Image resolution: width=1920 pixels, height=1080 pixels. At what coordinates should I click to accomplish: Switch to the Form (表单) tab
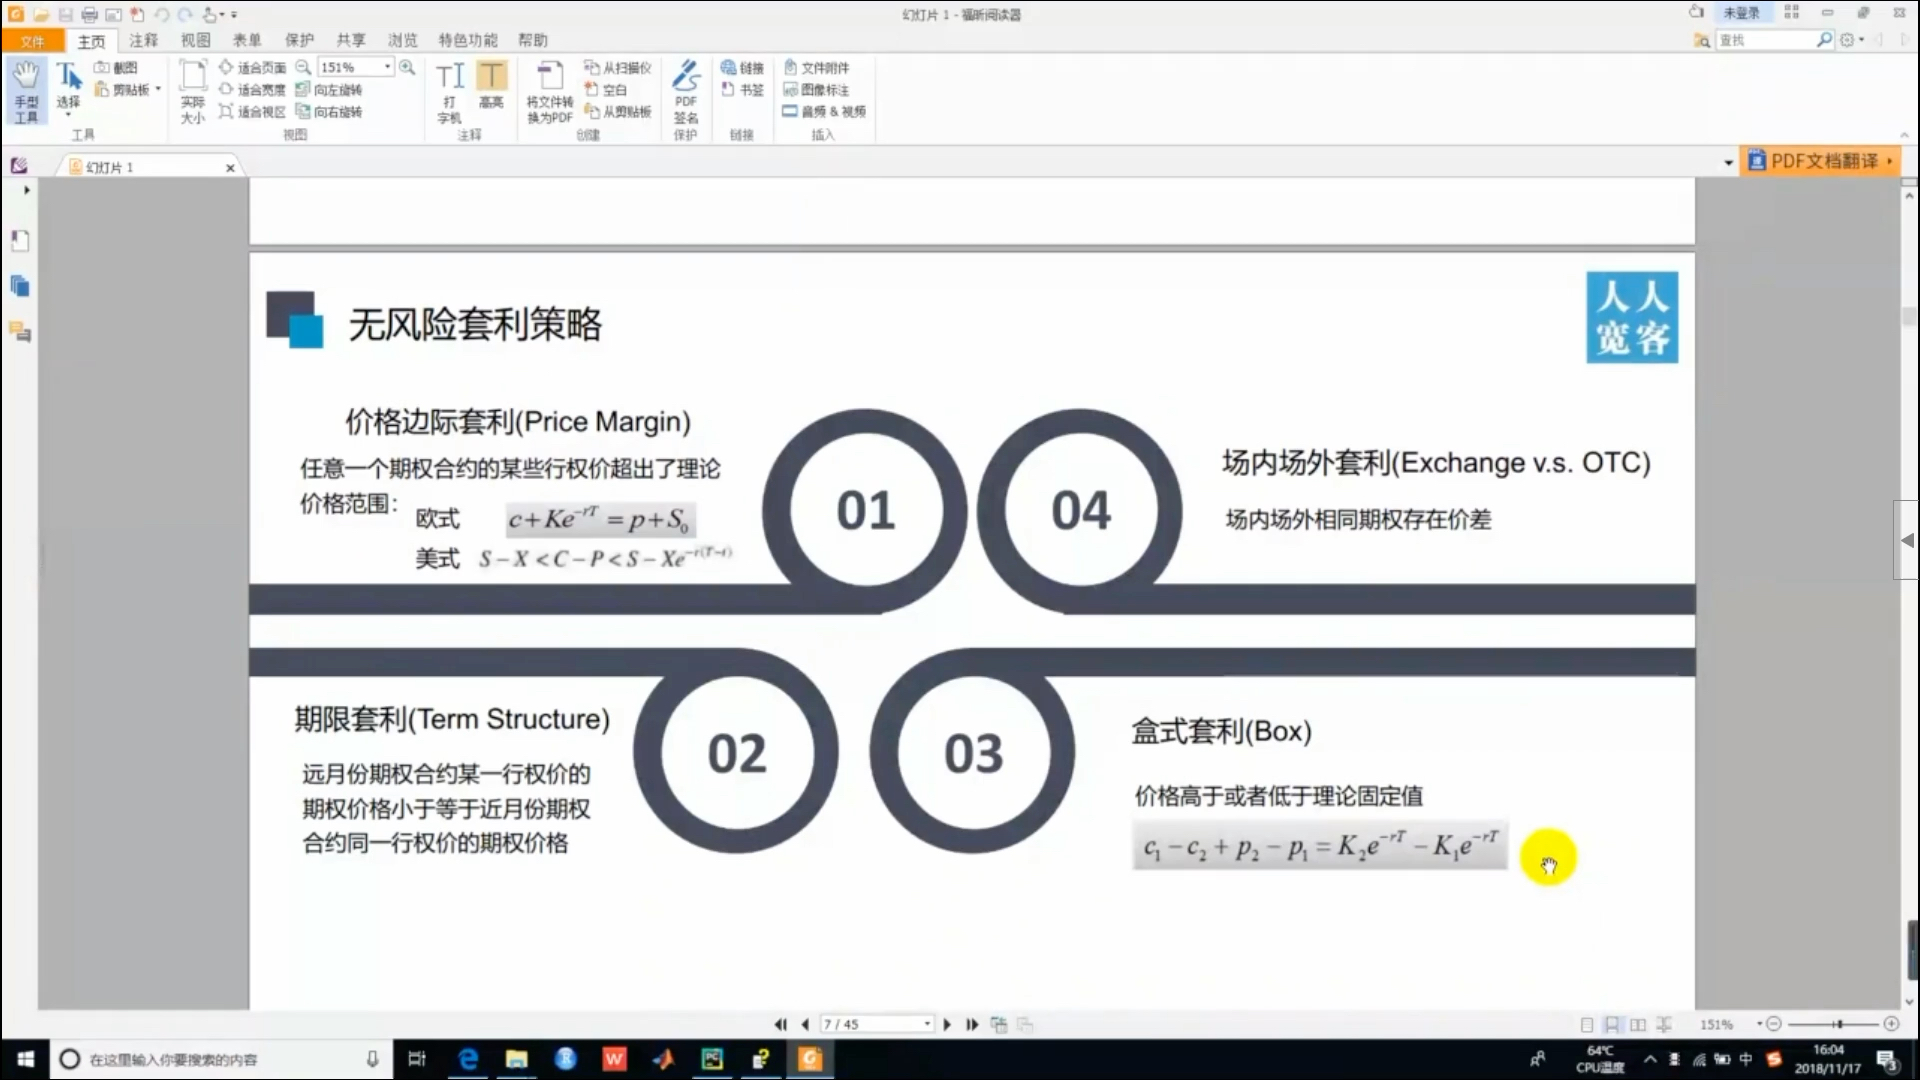pyautogui.click(x=247, y=40)
